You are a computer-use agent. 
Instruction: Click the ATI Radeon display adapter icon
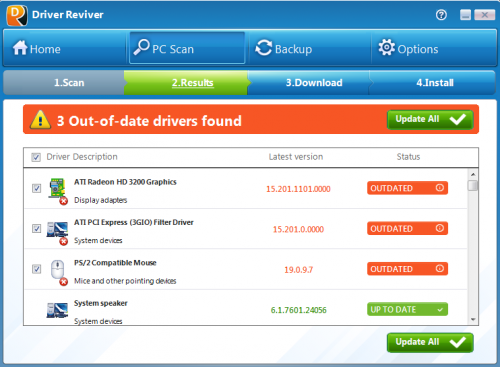click(x=57, y=190)
